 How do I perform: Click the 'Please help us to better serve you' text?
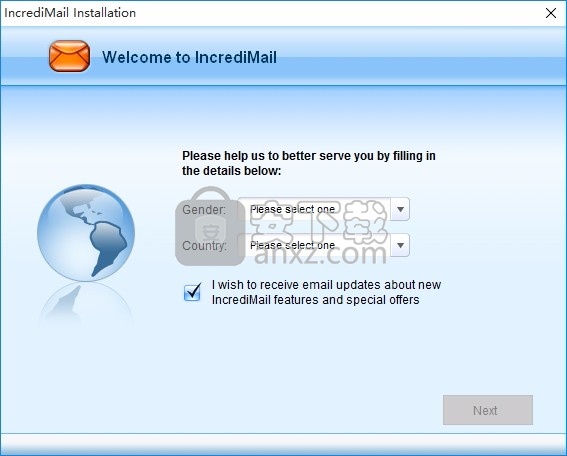coord(308,163)
